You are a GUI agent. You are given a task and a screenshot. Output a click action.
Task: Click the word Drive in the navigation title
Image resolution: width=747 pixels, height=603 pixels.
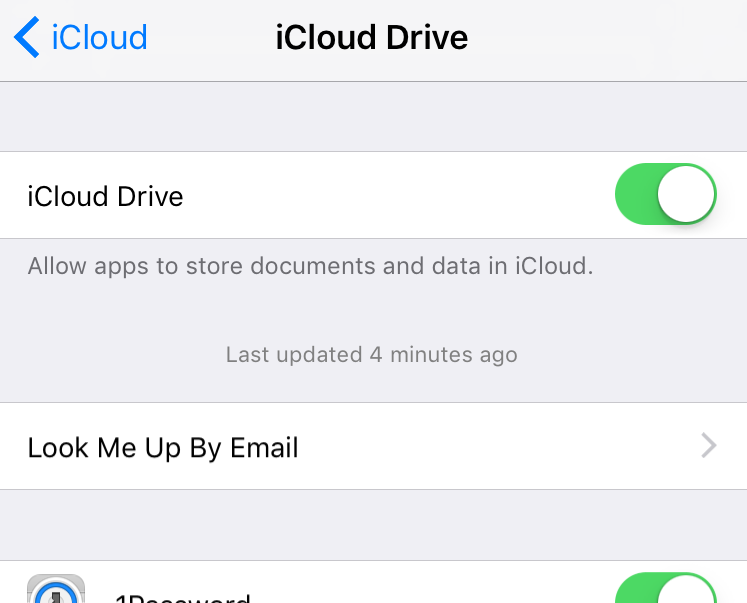tap(427, 37)
